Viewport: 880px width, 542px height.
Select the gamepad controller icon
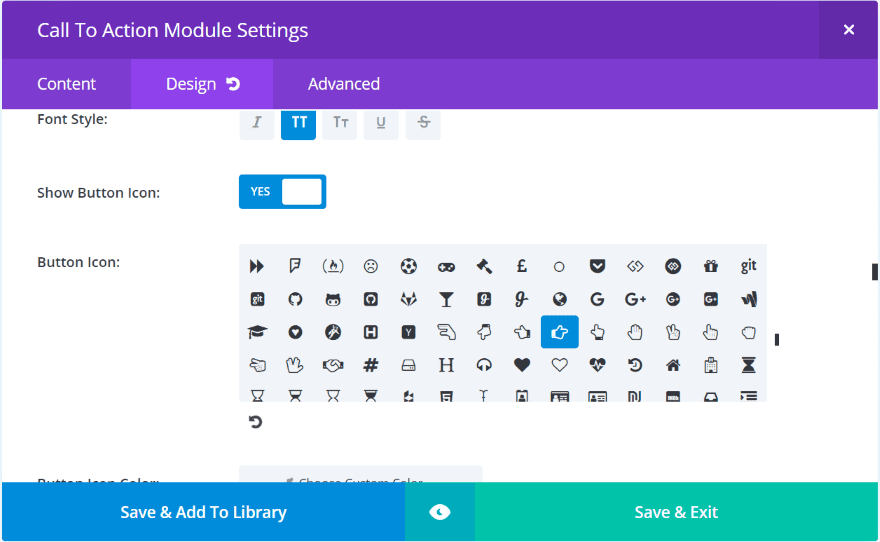tap(446, 267)
